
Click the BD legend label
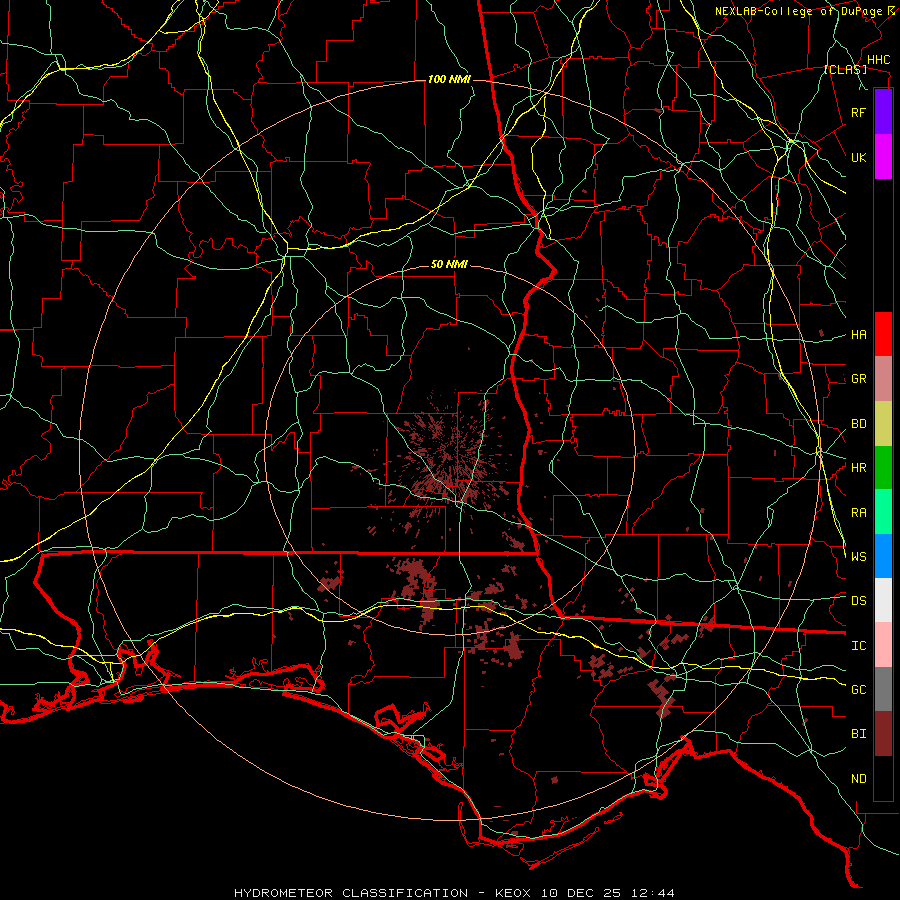[x=858, y=424]
